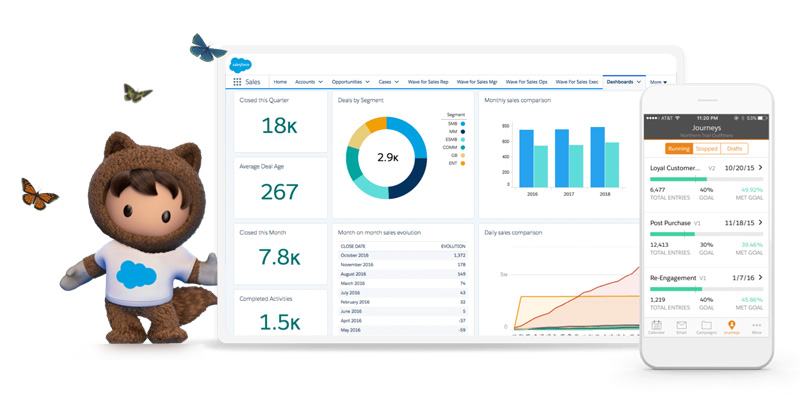Viewport: 800px width, 400px height.
Task: Click the 49.92% met goal value
Action: pyautogui.click(x=752, y=189)
